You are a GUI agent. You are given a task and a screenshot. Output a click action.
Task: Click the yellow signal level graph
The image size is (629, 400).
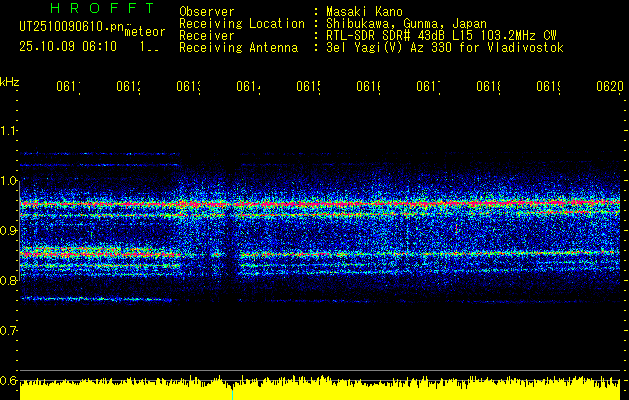pyautogui.click(x=320, y=388)
